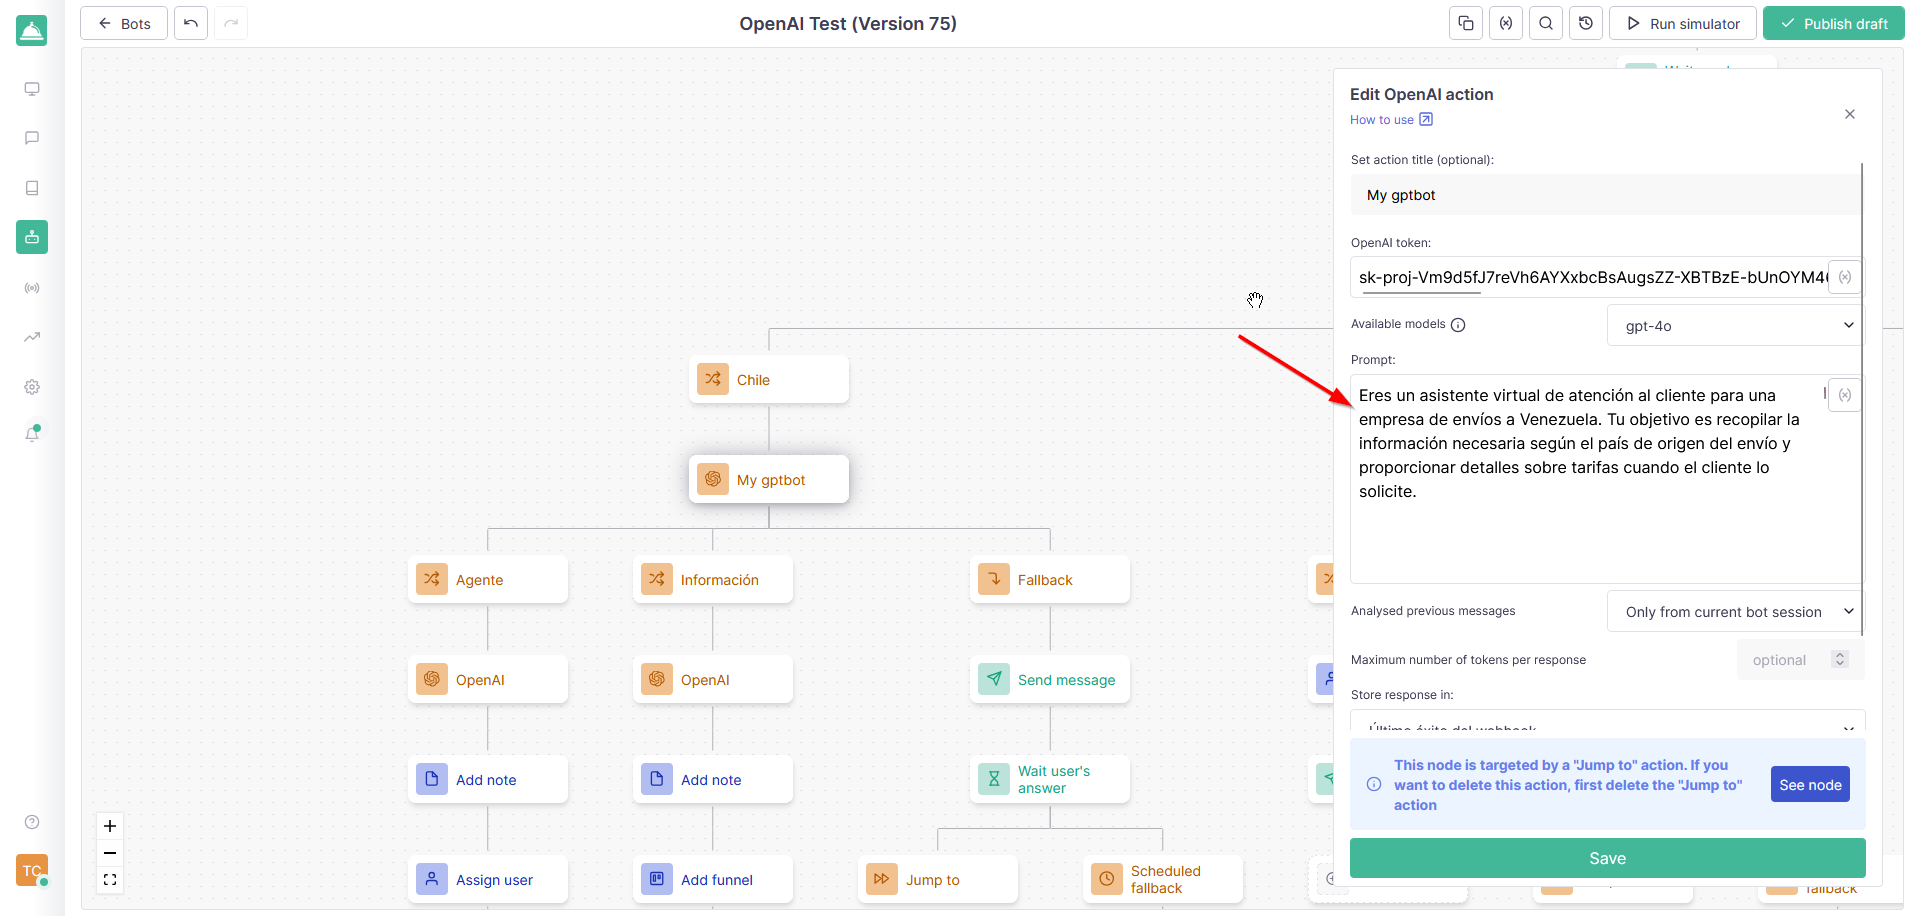
Task: Expand the Available models dropdown
Action: 1735,325
